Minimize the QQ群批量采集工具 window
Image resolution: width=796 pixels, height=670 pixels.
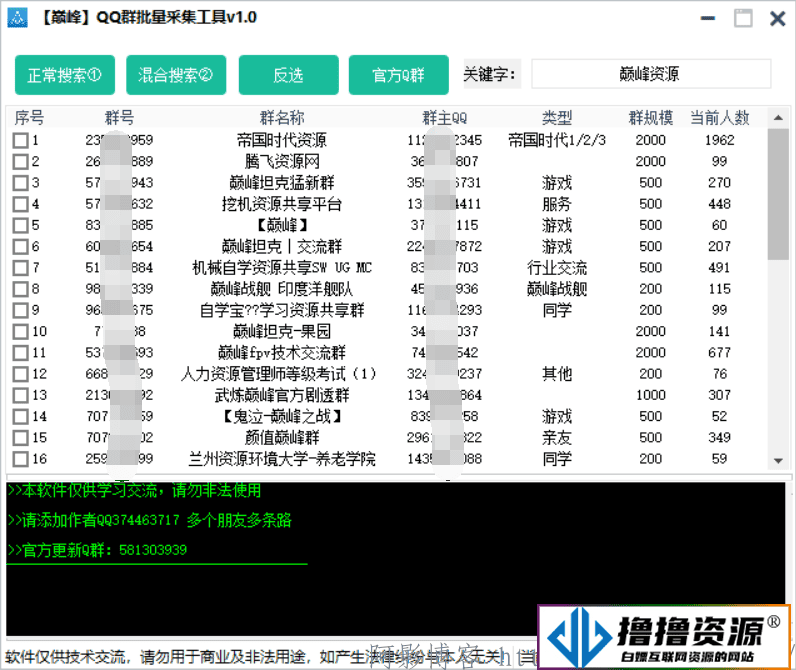(708, 18)
